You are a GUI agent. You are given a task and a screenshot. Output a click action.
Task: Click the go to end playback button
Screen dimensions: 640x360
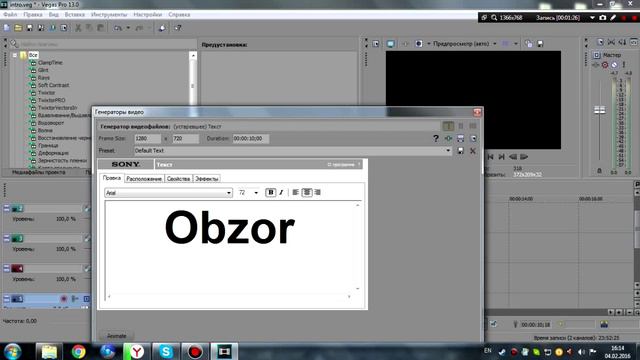tap(502, 157)
